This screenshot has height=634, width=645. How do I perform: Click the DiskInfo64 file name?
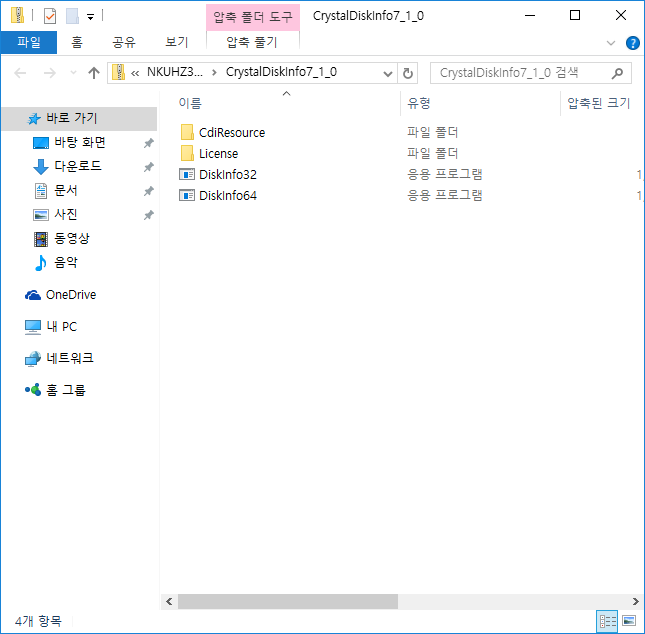228,195
